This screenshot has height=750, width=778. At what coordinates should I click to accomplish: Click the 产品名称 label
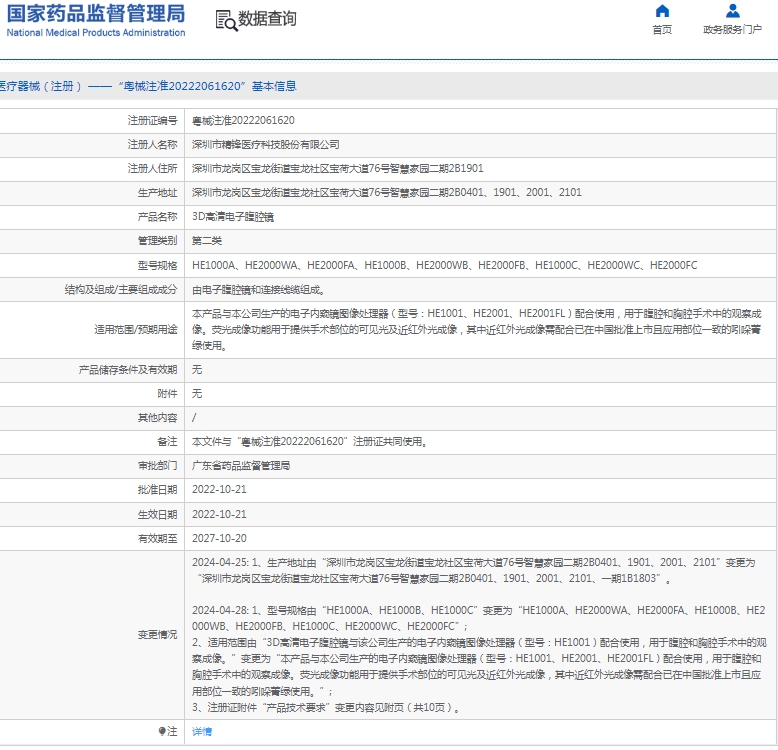click(157, 217)
